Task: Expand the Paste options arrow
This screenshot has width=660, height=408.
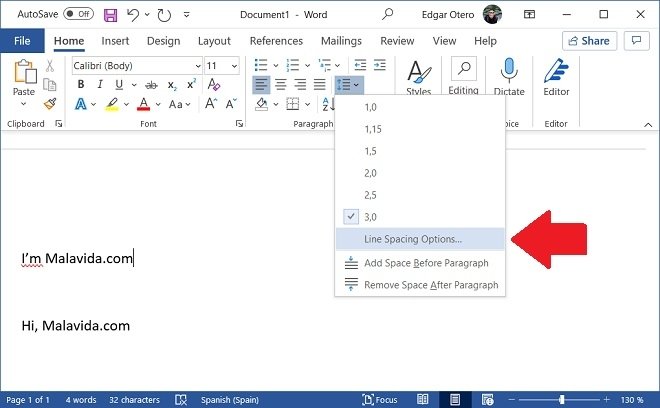Action: point(24,104)
